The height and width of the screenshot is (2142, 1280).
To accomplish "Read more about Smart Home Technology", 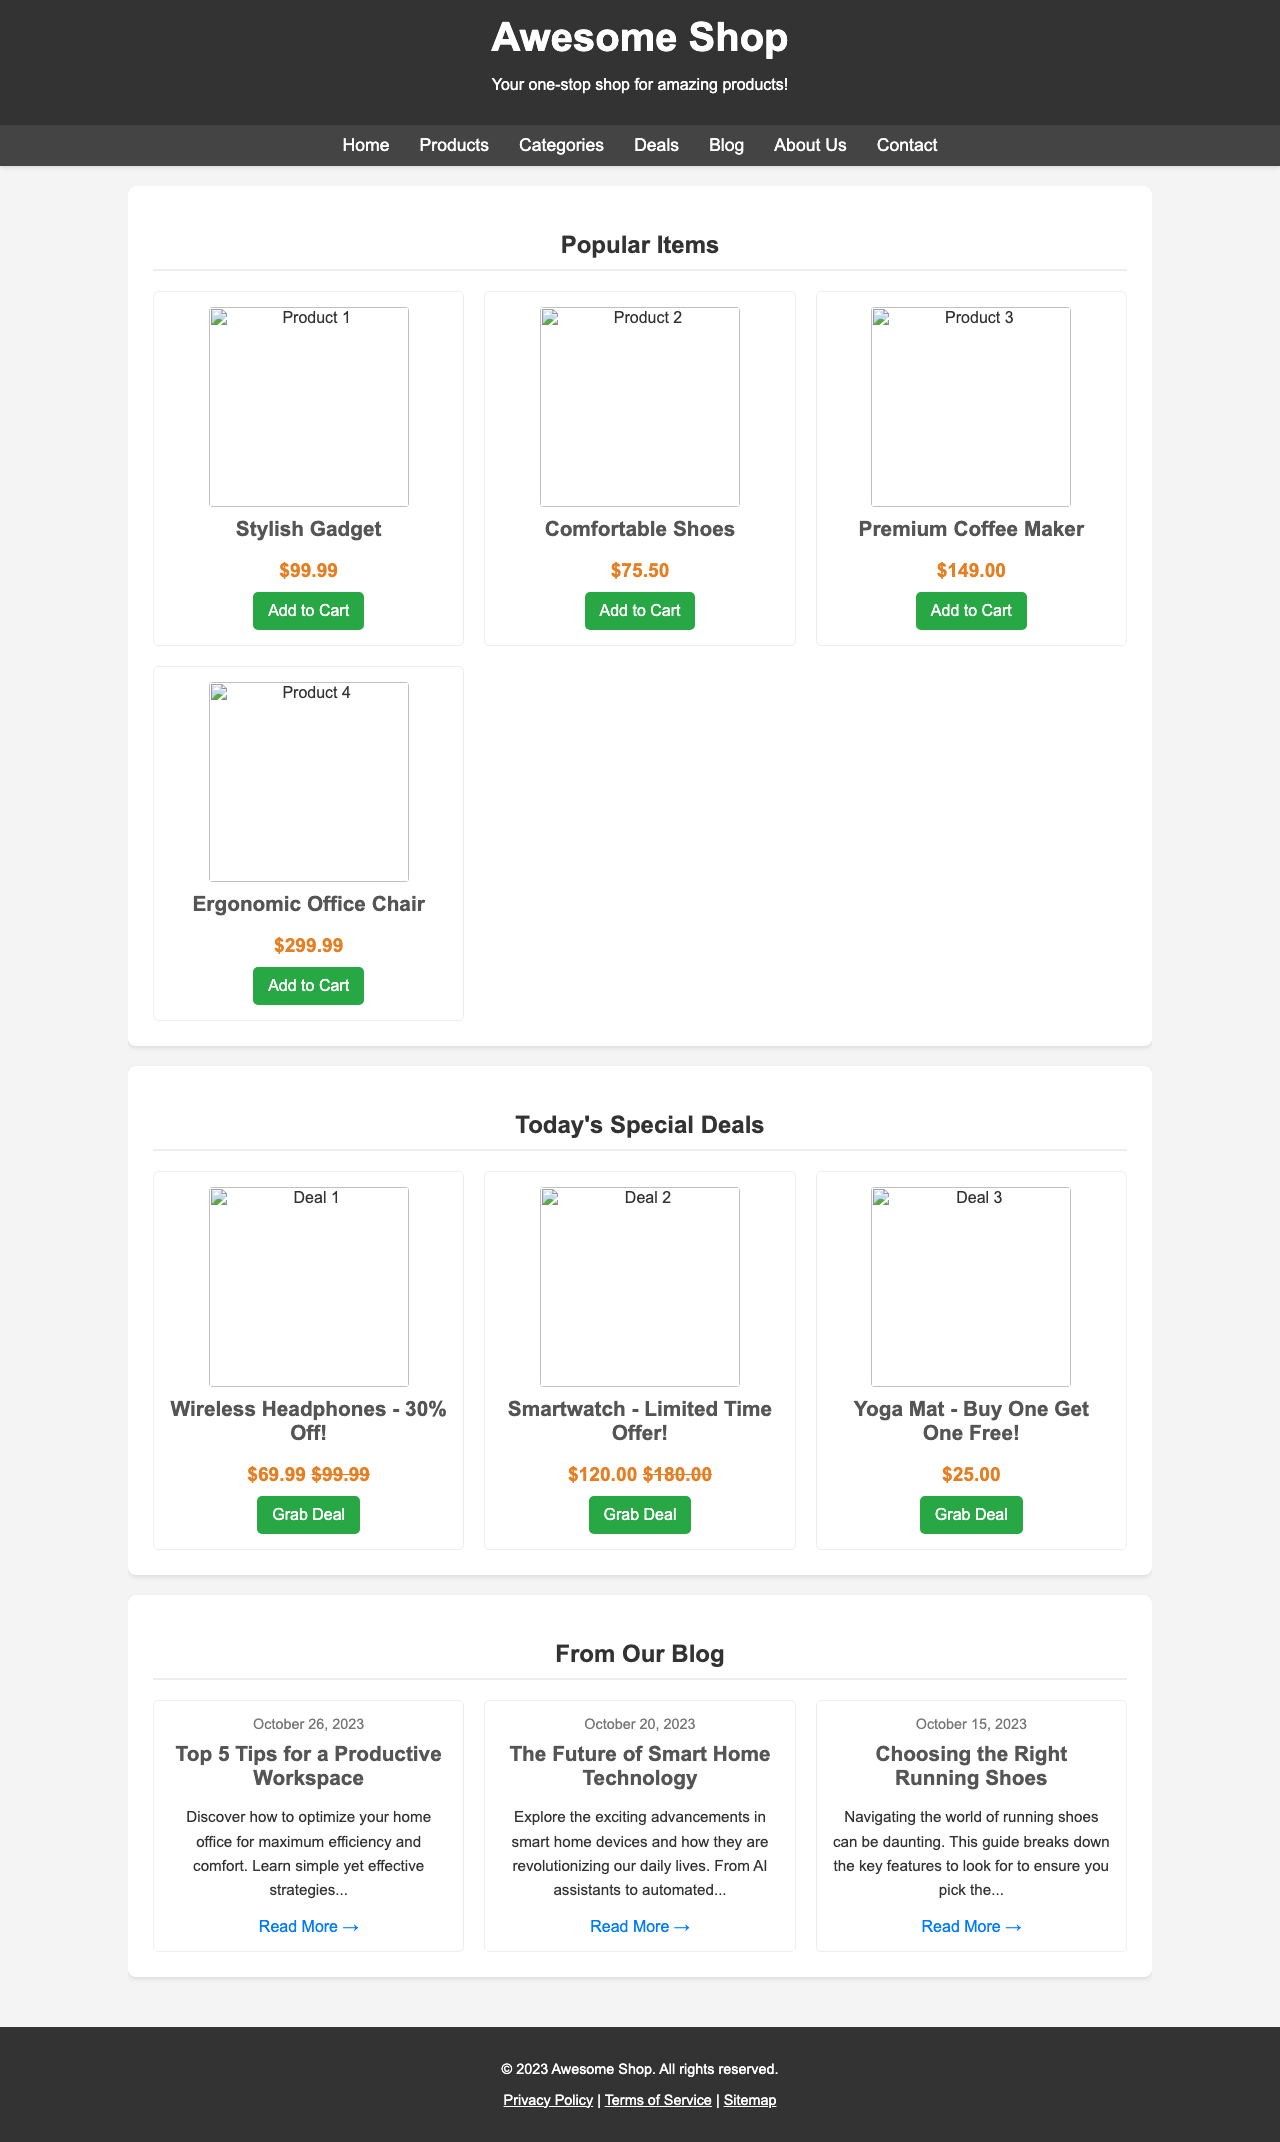I will (x=639, y=1926).
